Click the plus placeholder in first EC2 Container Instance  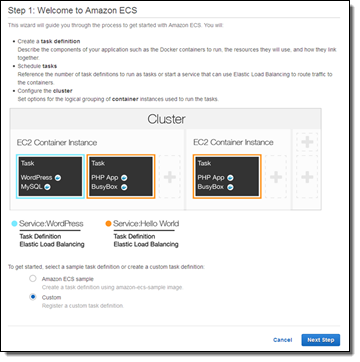[x=170, y=177]
